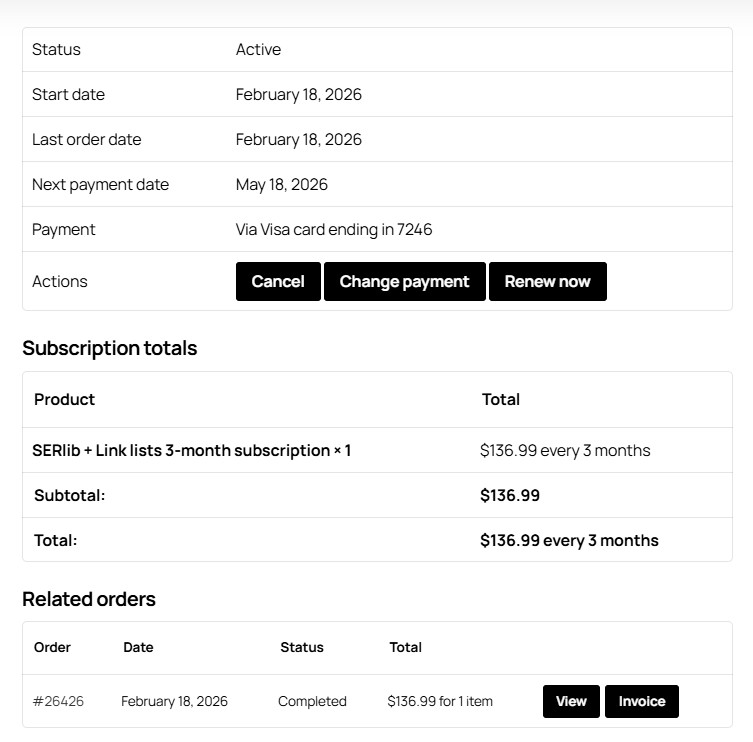Click the Subscription totals heading
This screenshot has height=742, width=753.
109,348
